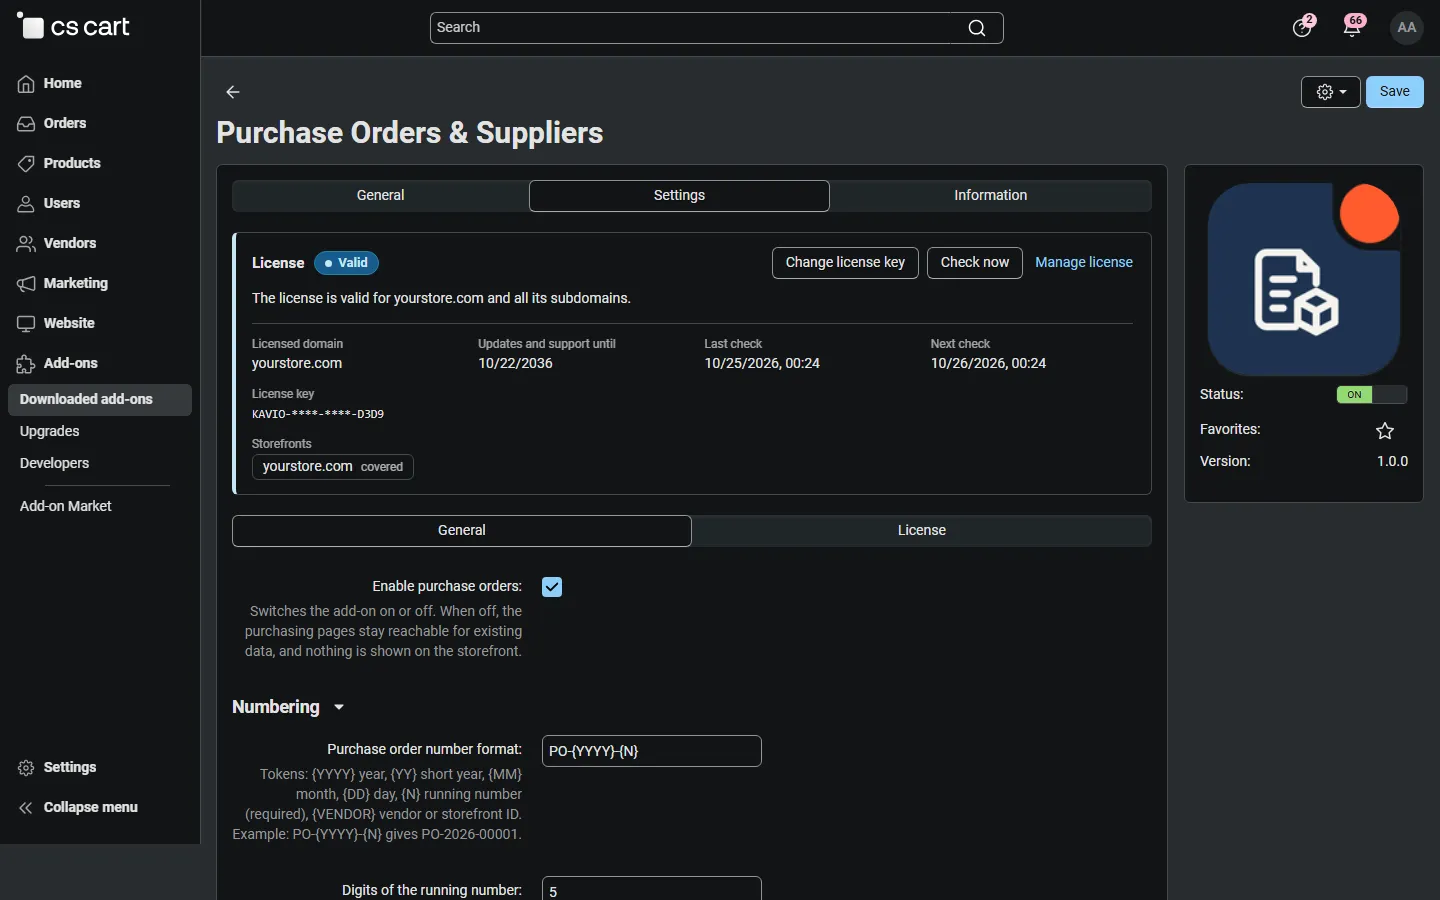Uncheck Enable purchase orders checkbox
The height and width of the screenshot is (900, 1440).
[x=553, y=587]
